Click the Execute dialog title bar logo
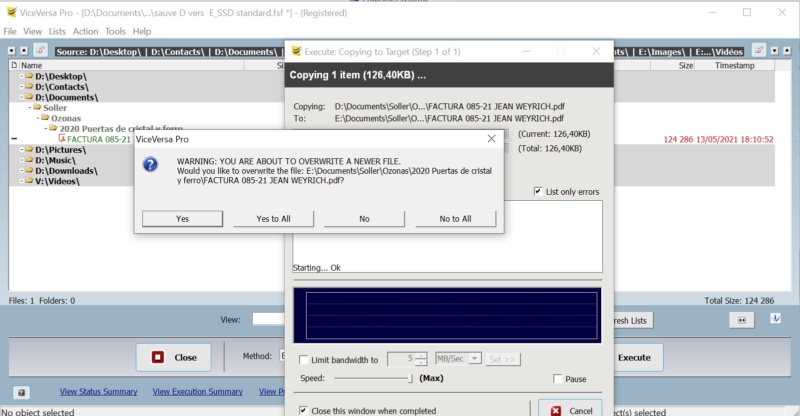The width and height of the screenshot is (800, 416). tap(296, 51)
